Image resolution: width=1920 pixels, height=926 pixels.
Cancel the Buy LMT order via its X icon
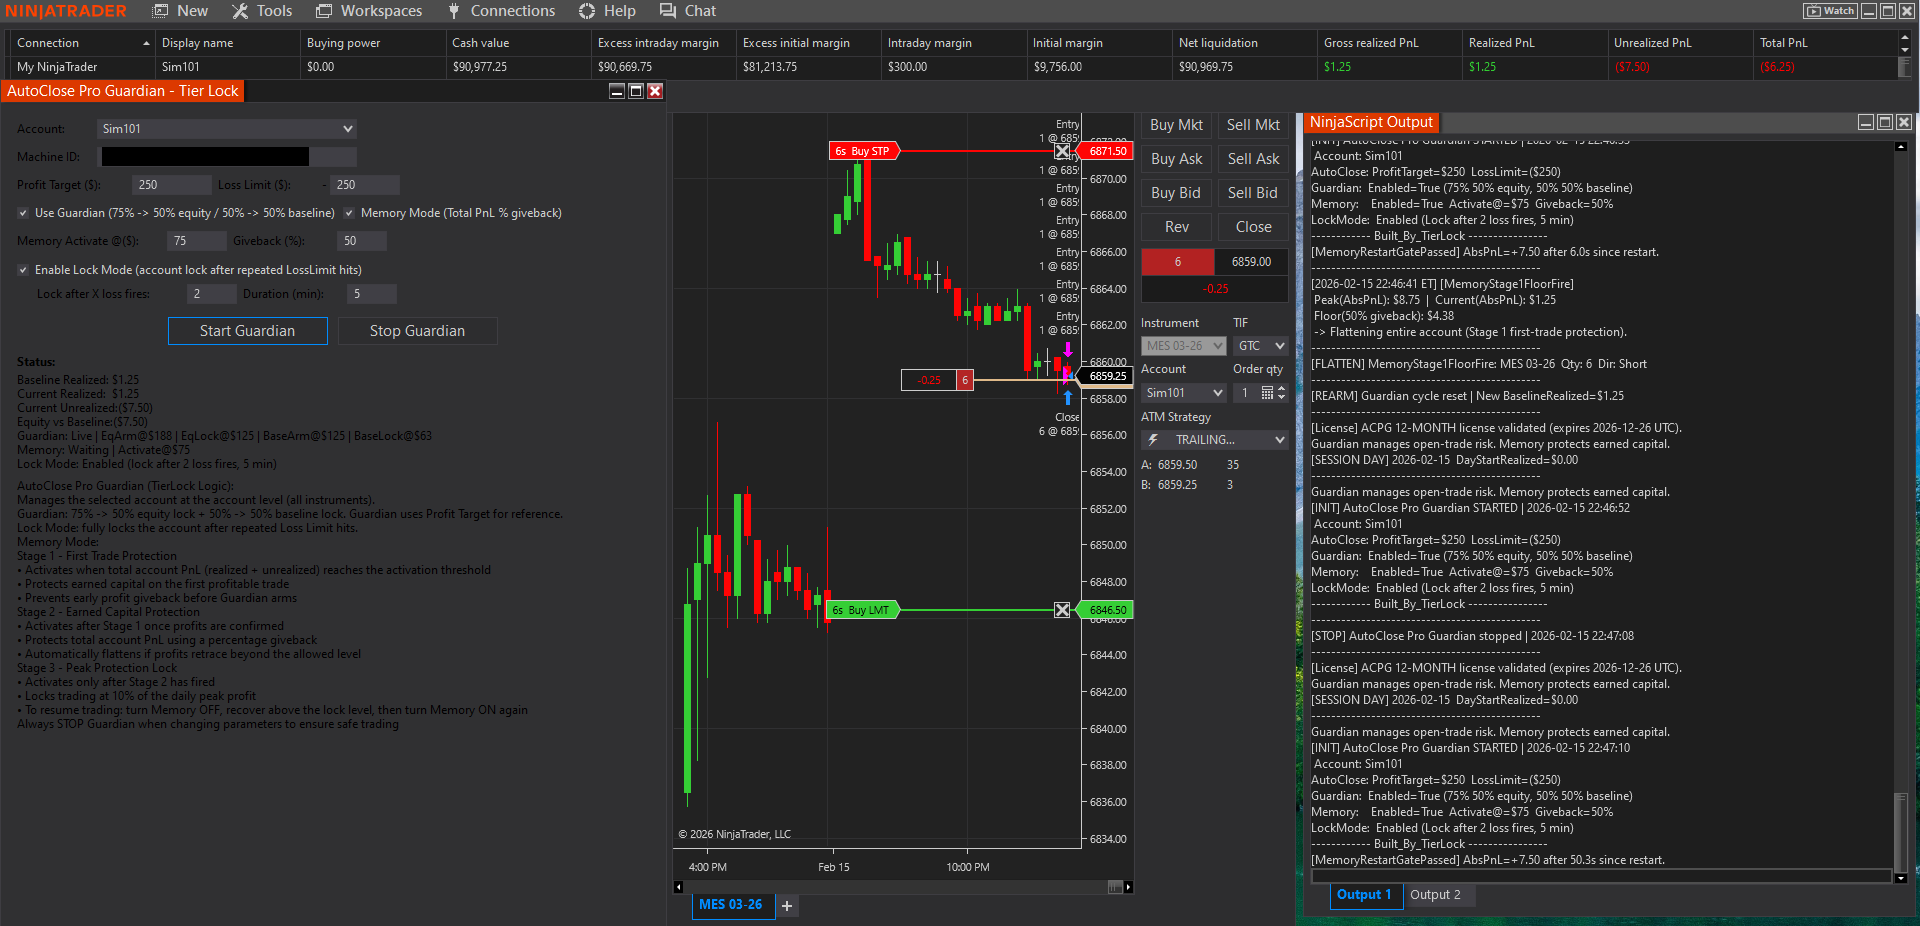tap(1062, 610)
